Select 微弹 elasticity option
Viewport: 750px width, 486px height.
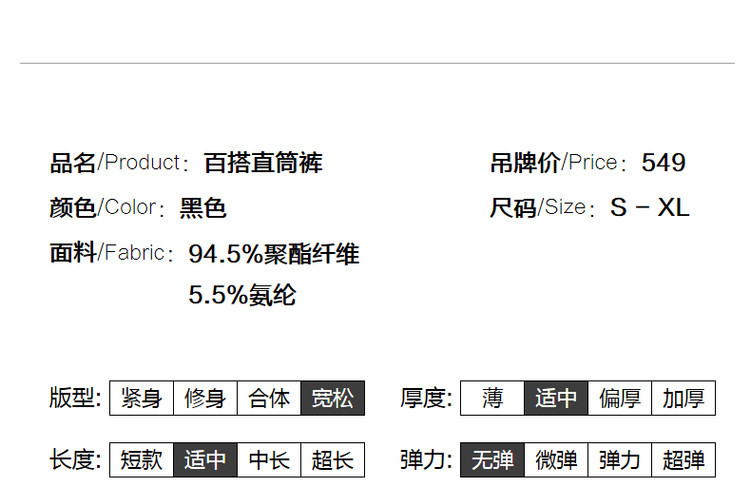556,460
